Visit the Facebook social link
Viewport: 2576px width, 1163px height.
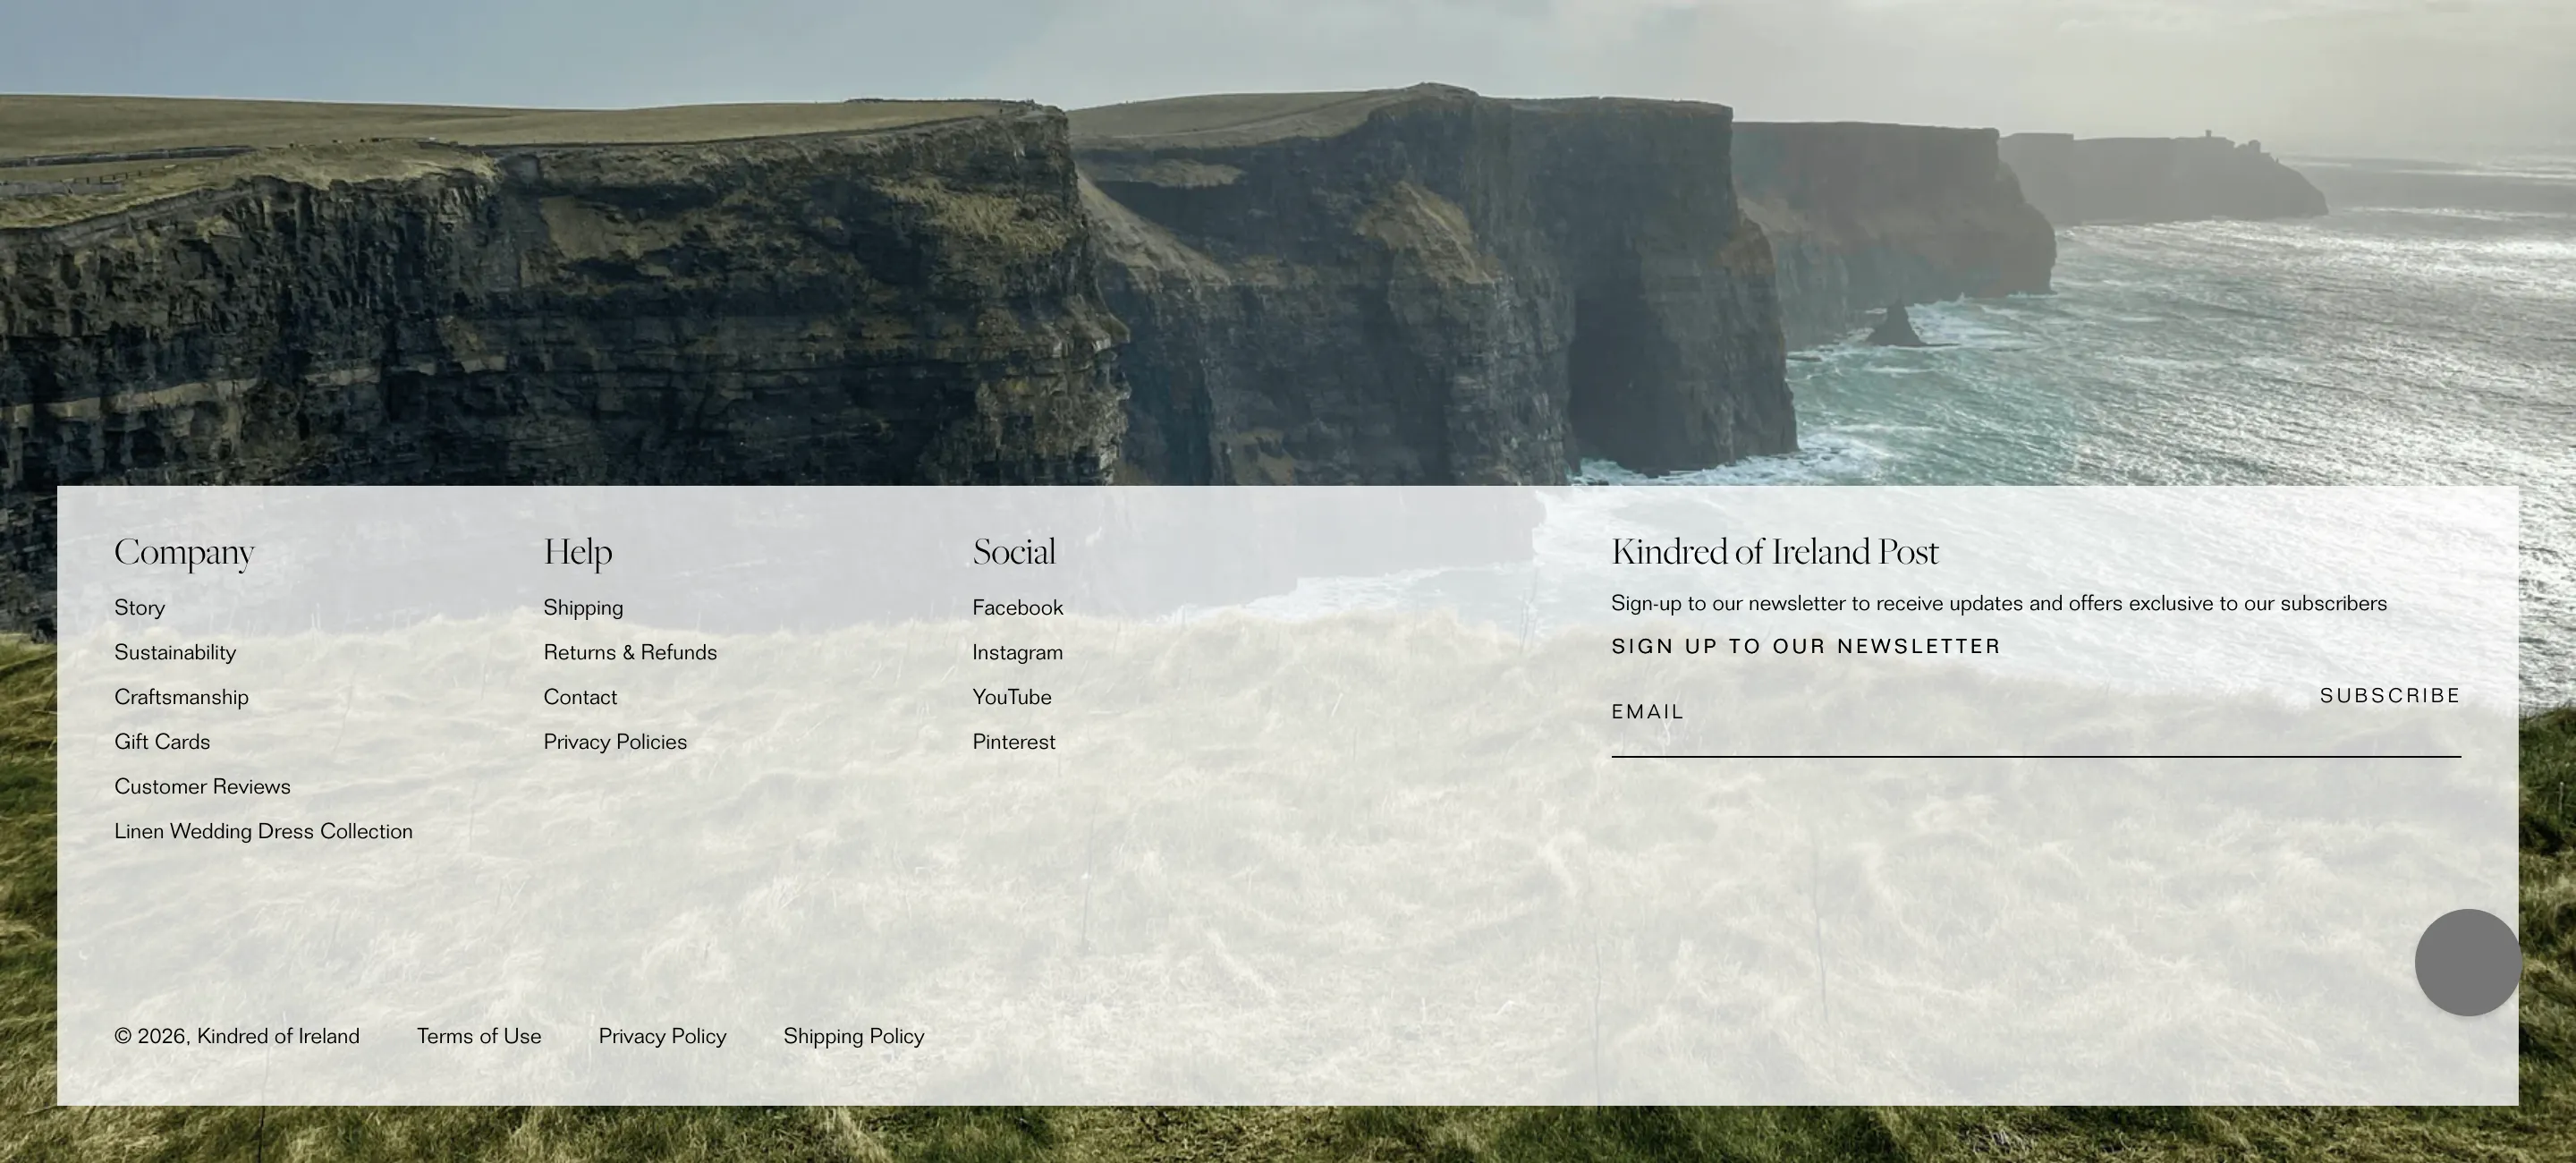(1017, 608)
